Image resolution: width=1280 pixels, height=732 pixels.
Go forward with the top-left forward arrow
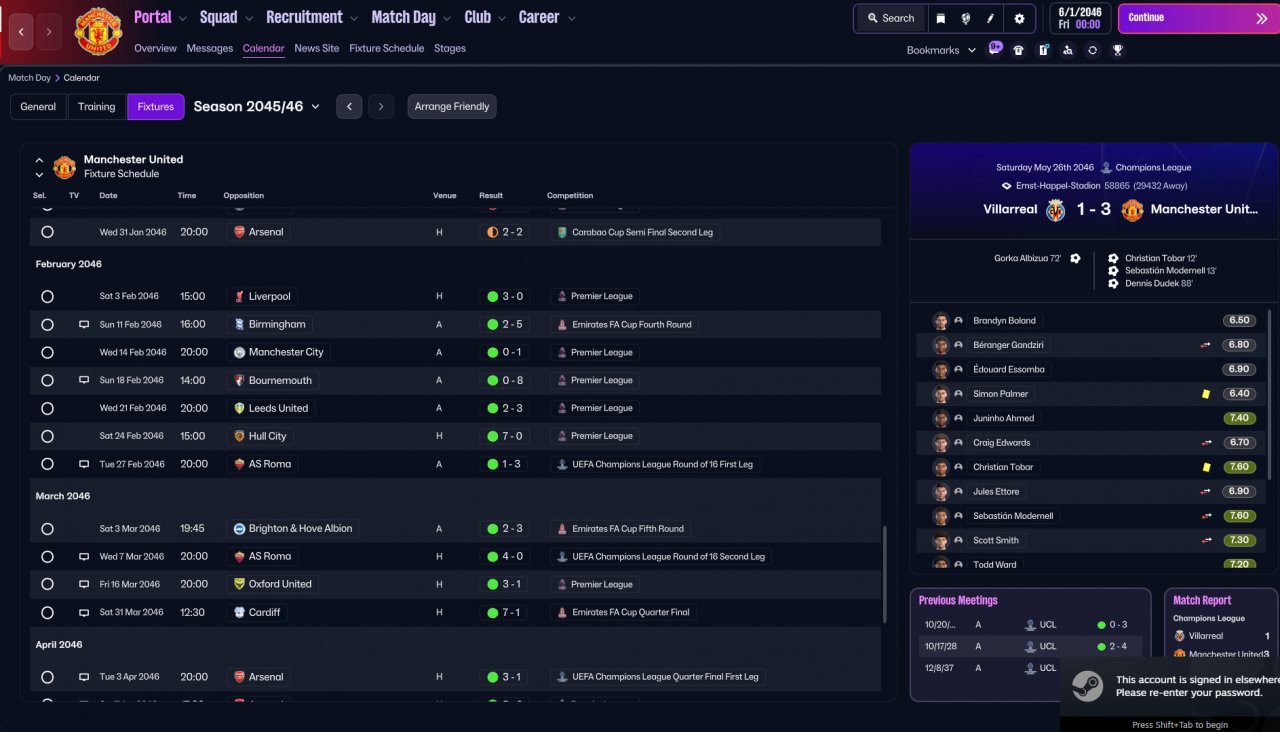51,32
